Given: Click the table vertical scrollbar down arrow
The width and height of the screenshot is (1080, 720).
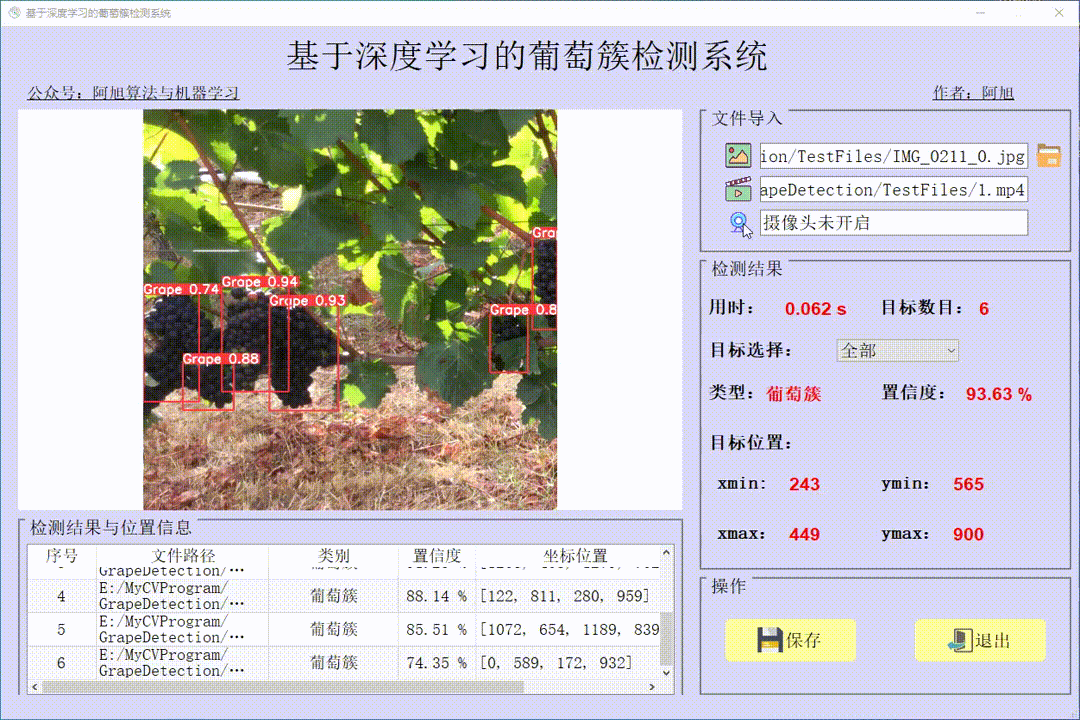Looking at the screenshot, I should coord(666,672).
